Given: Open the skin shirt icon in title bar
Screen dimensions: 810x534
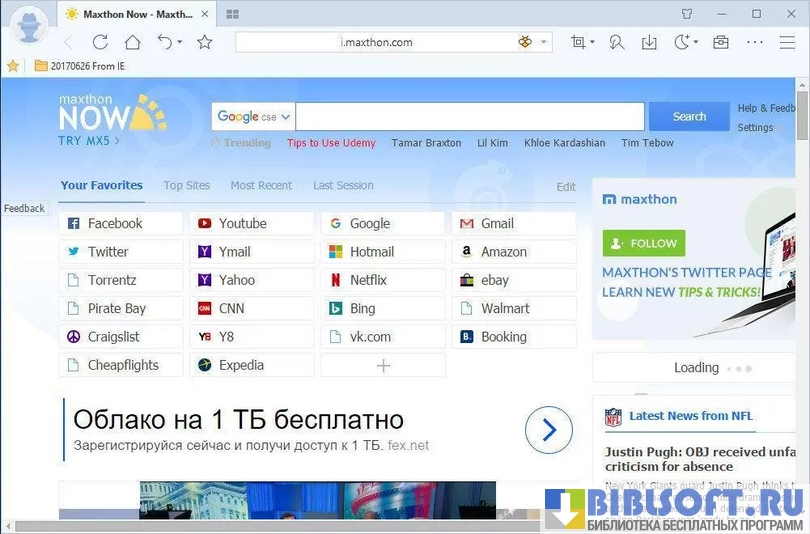Looking at the screenshot, I should (687, 14).
